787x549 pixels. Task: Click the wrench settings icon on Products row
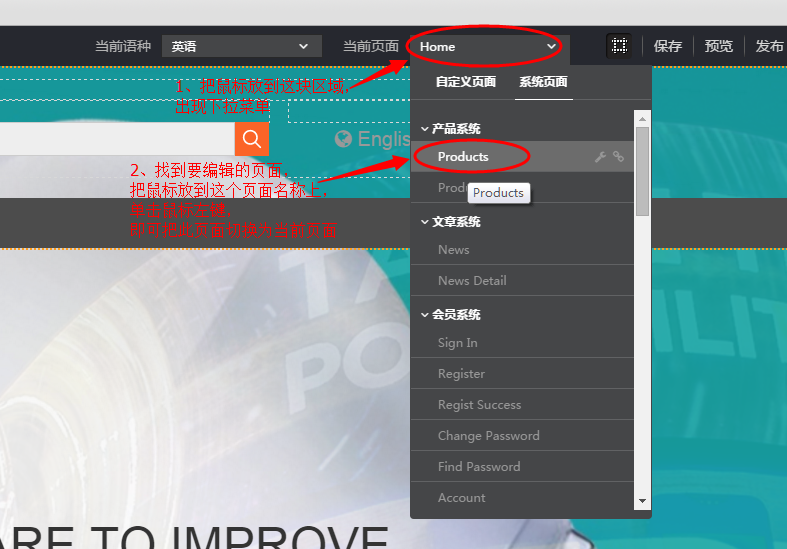[600, 157]
